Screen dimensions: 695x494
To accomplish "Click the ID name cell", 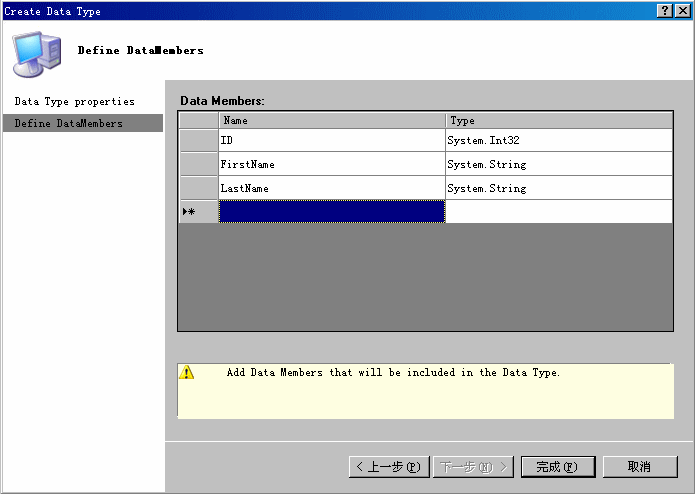I will [x=331, y=140].
